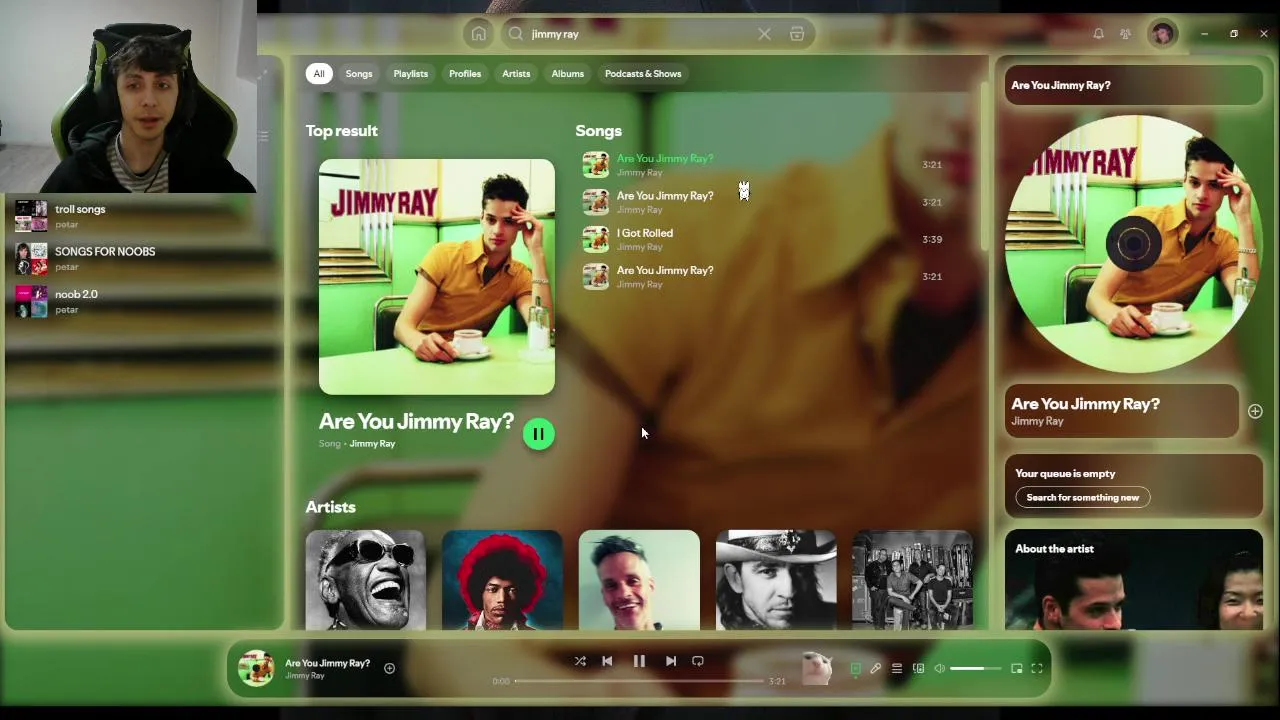This screenshot has height=720, width=1280.
Task: Click the Artists section heading
Action: pos(330,507)
